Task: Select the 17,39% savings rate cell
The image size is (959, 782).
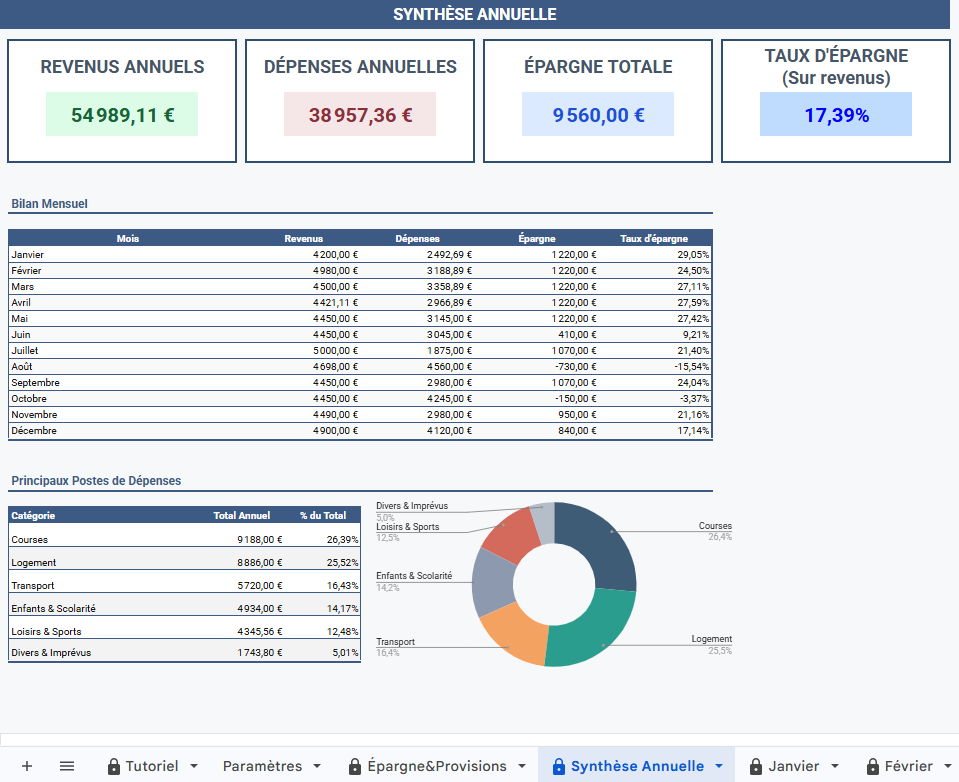Action: click(x=836, y=115)
